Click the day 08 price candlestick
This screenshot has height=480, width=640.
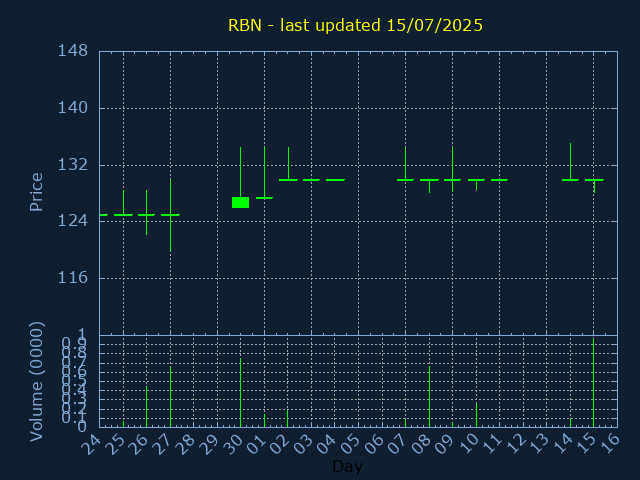click(x=429, y=186)
